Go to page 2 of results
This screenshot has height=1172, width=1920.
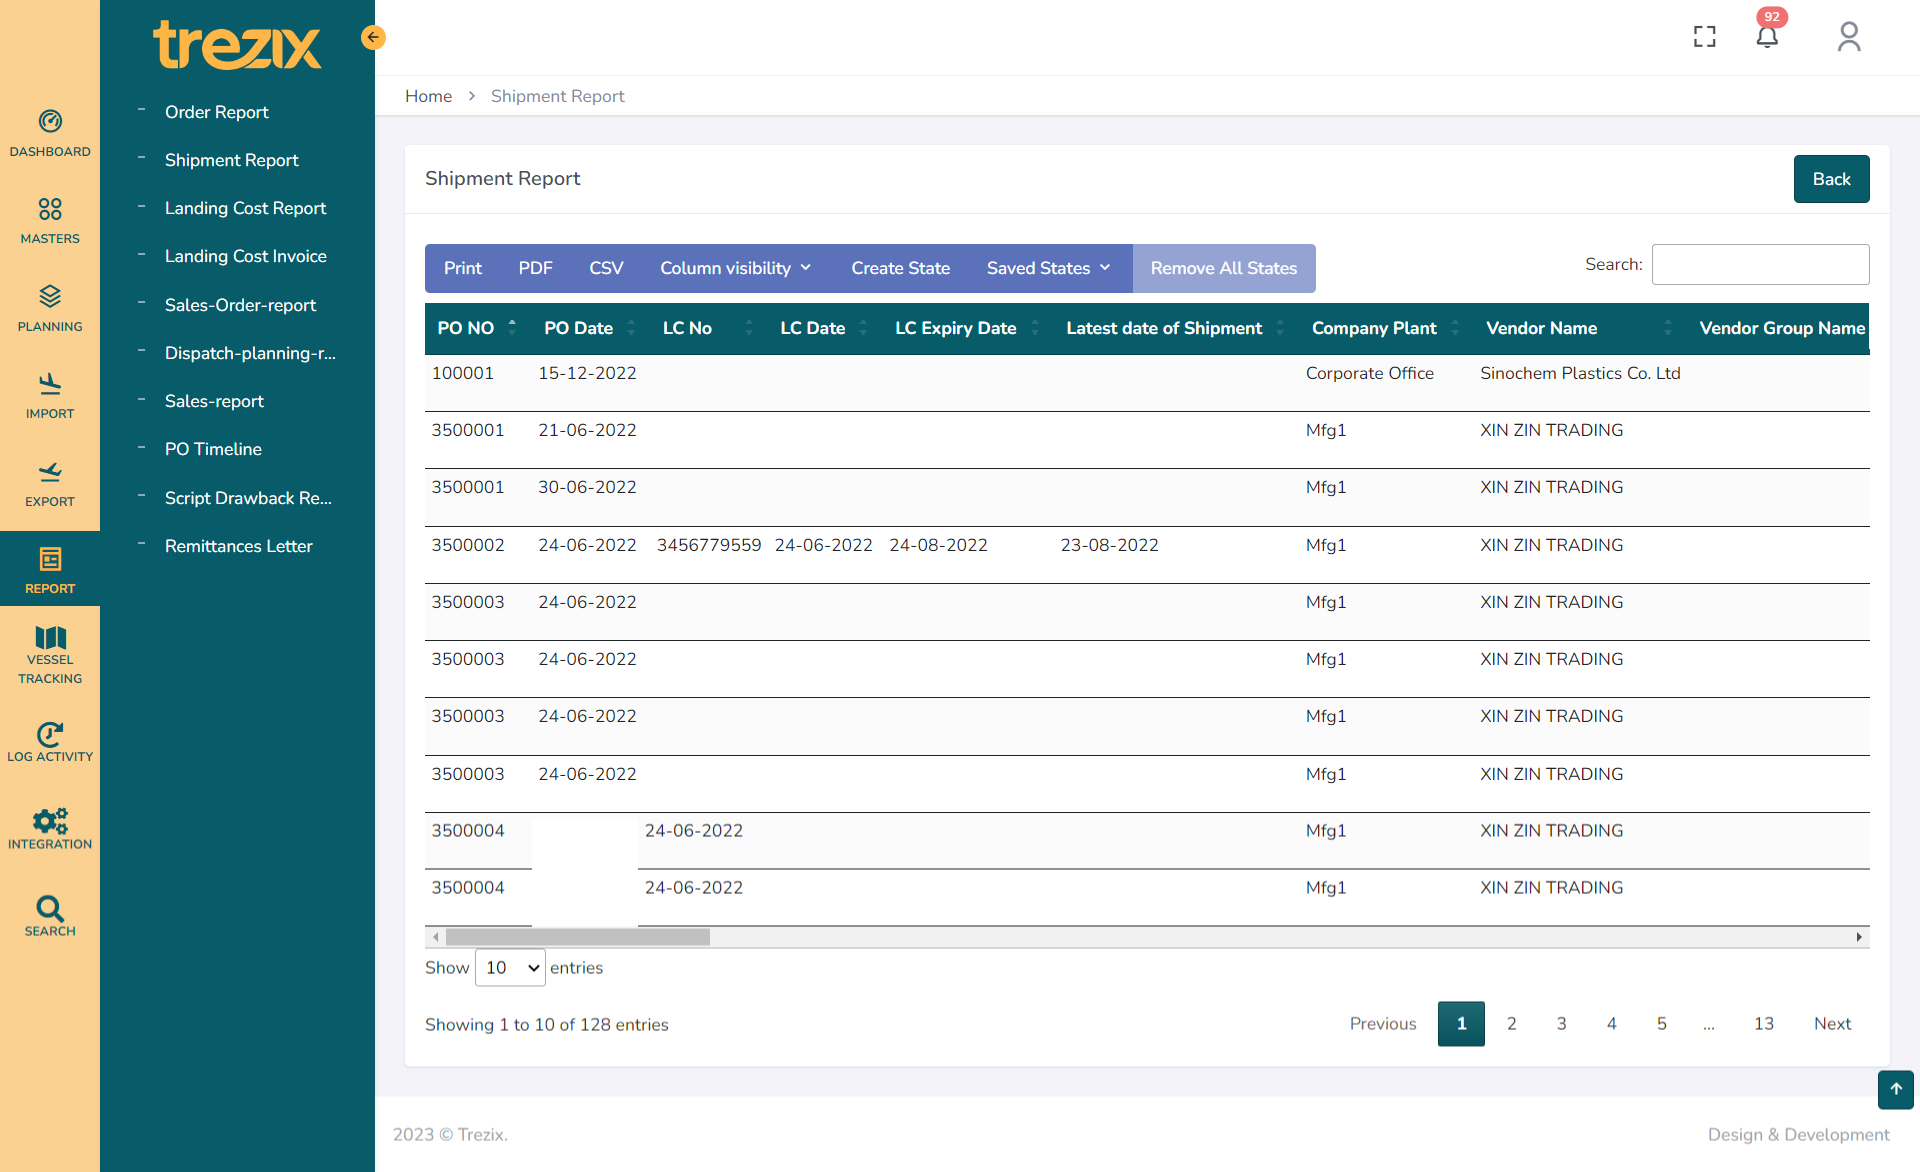[1511, 1023]
